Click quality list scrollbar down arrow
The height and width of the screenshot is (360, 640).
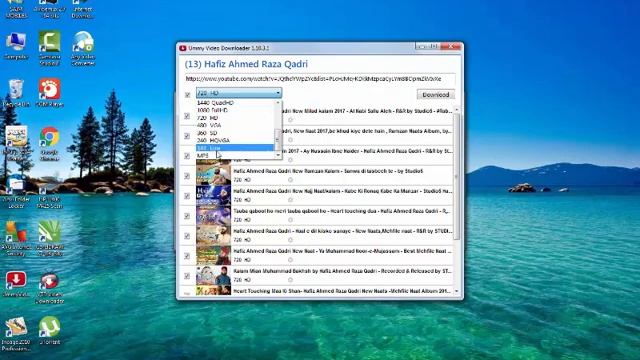tap(278, 156)
